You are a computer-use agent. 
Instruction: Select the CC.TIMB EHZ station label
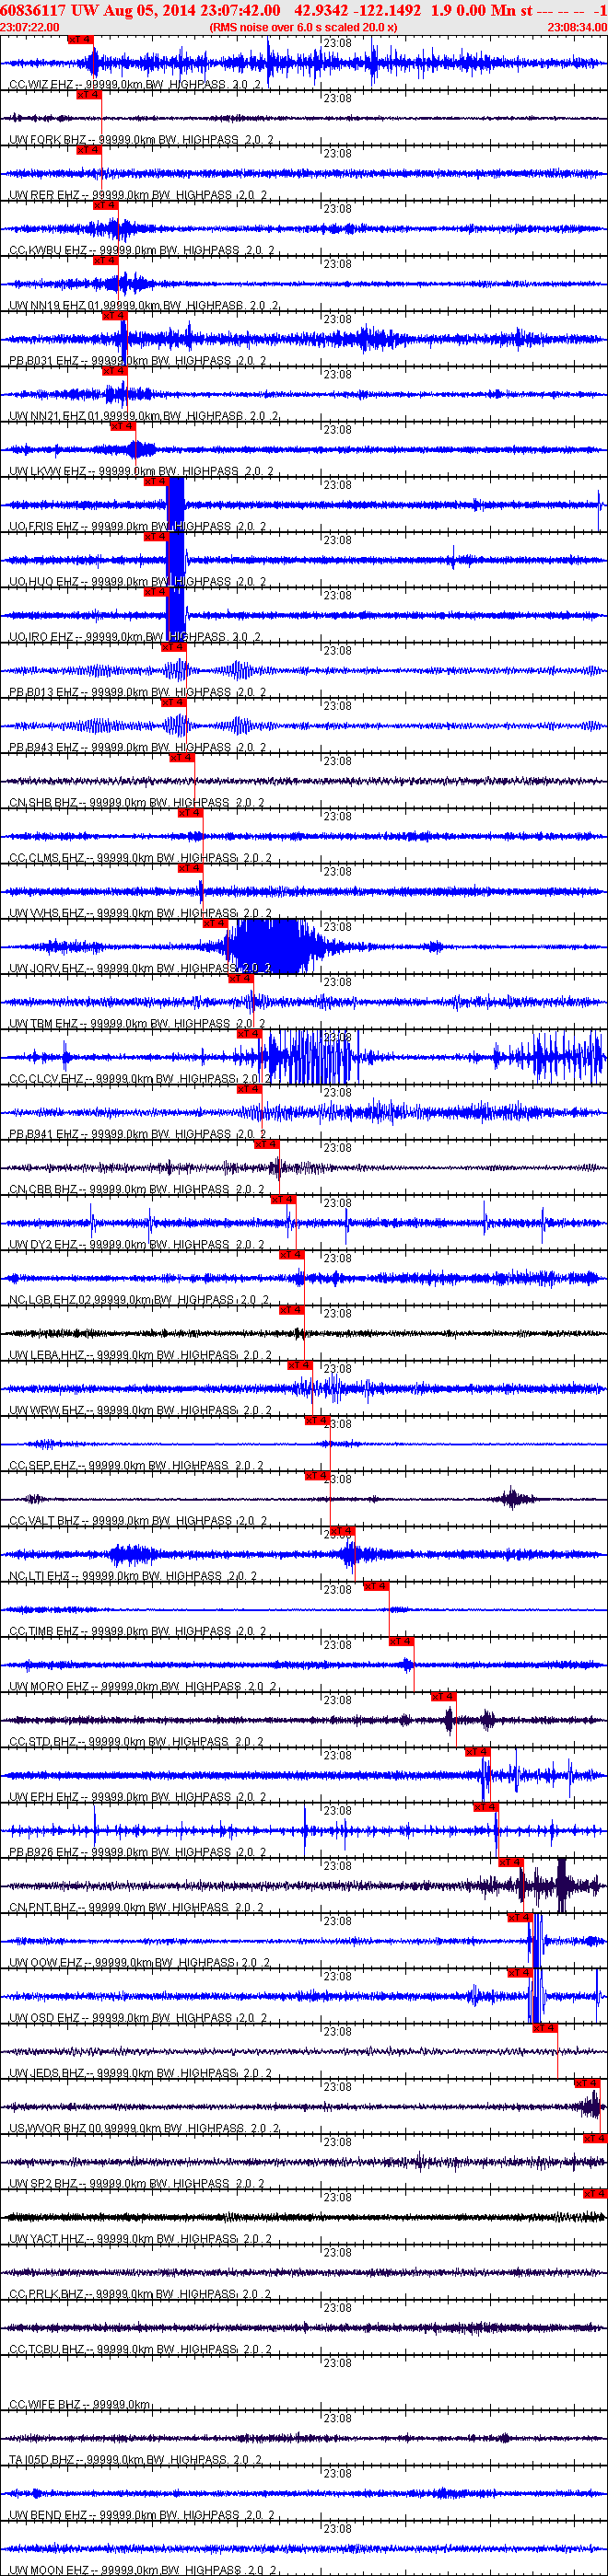click(x=138, y=1631)
